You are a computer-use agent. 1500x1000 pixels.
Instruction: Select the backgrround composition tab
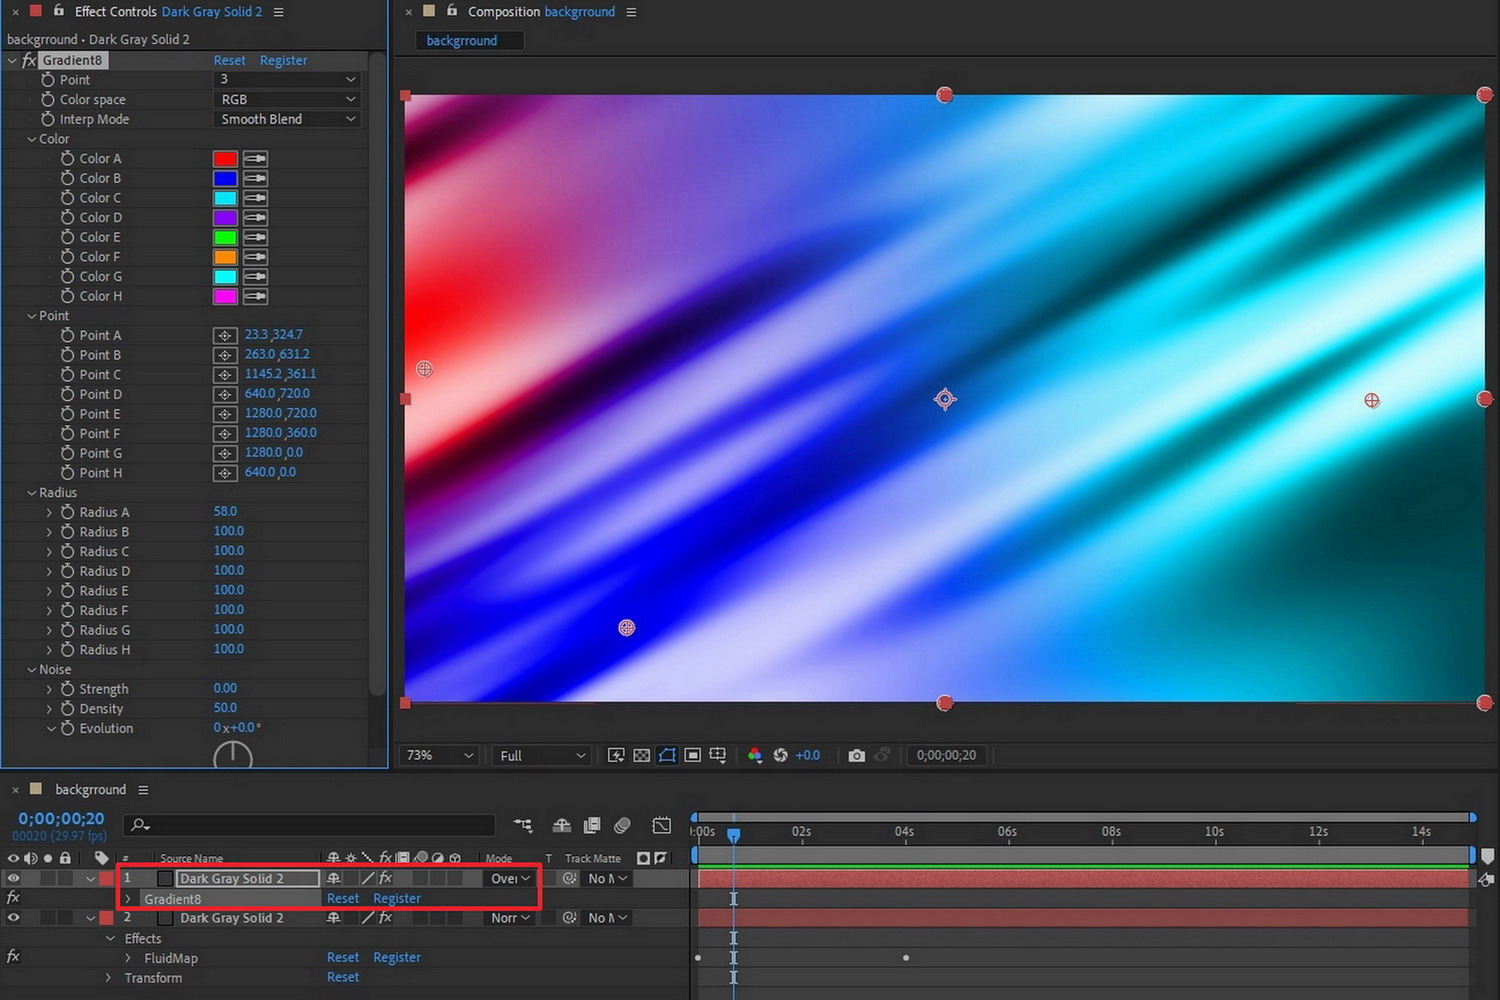(469, 40)
